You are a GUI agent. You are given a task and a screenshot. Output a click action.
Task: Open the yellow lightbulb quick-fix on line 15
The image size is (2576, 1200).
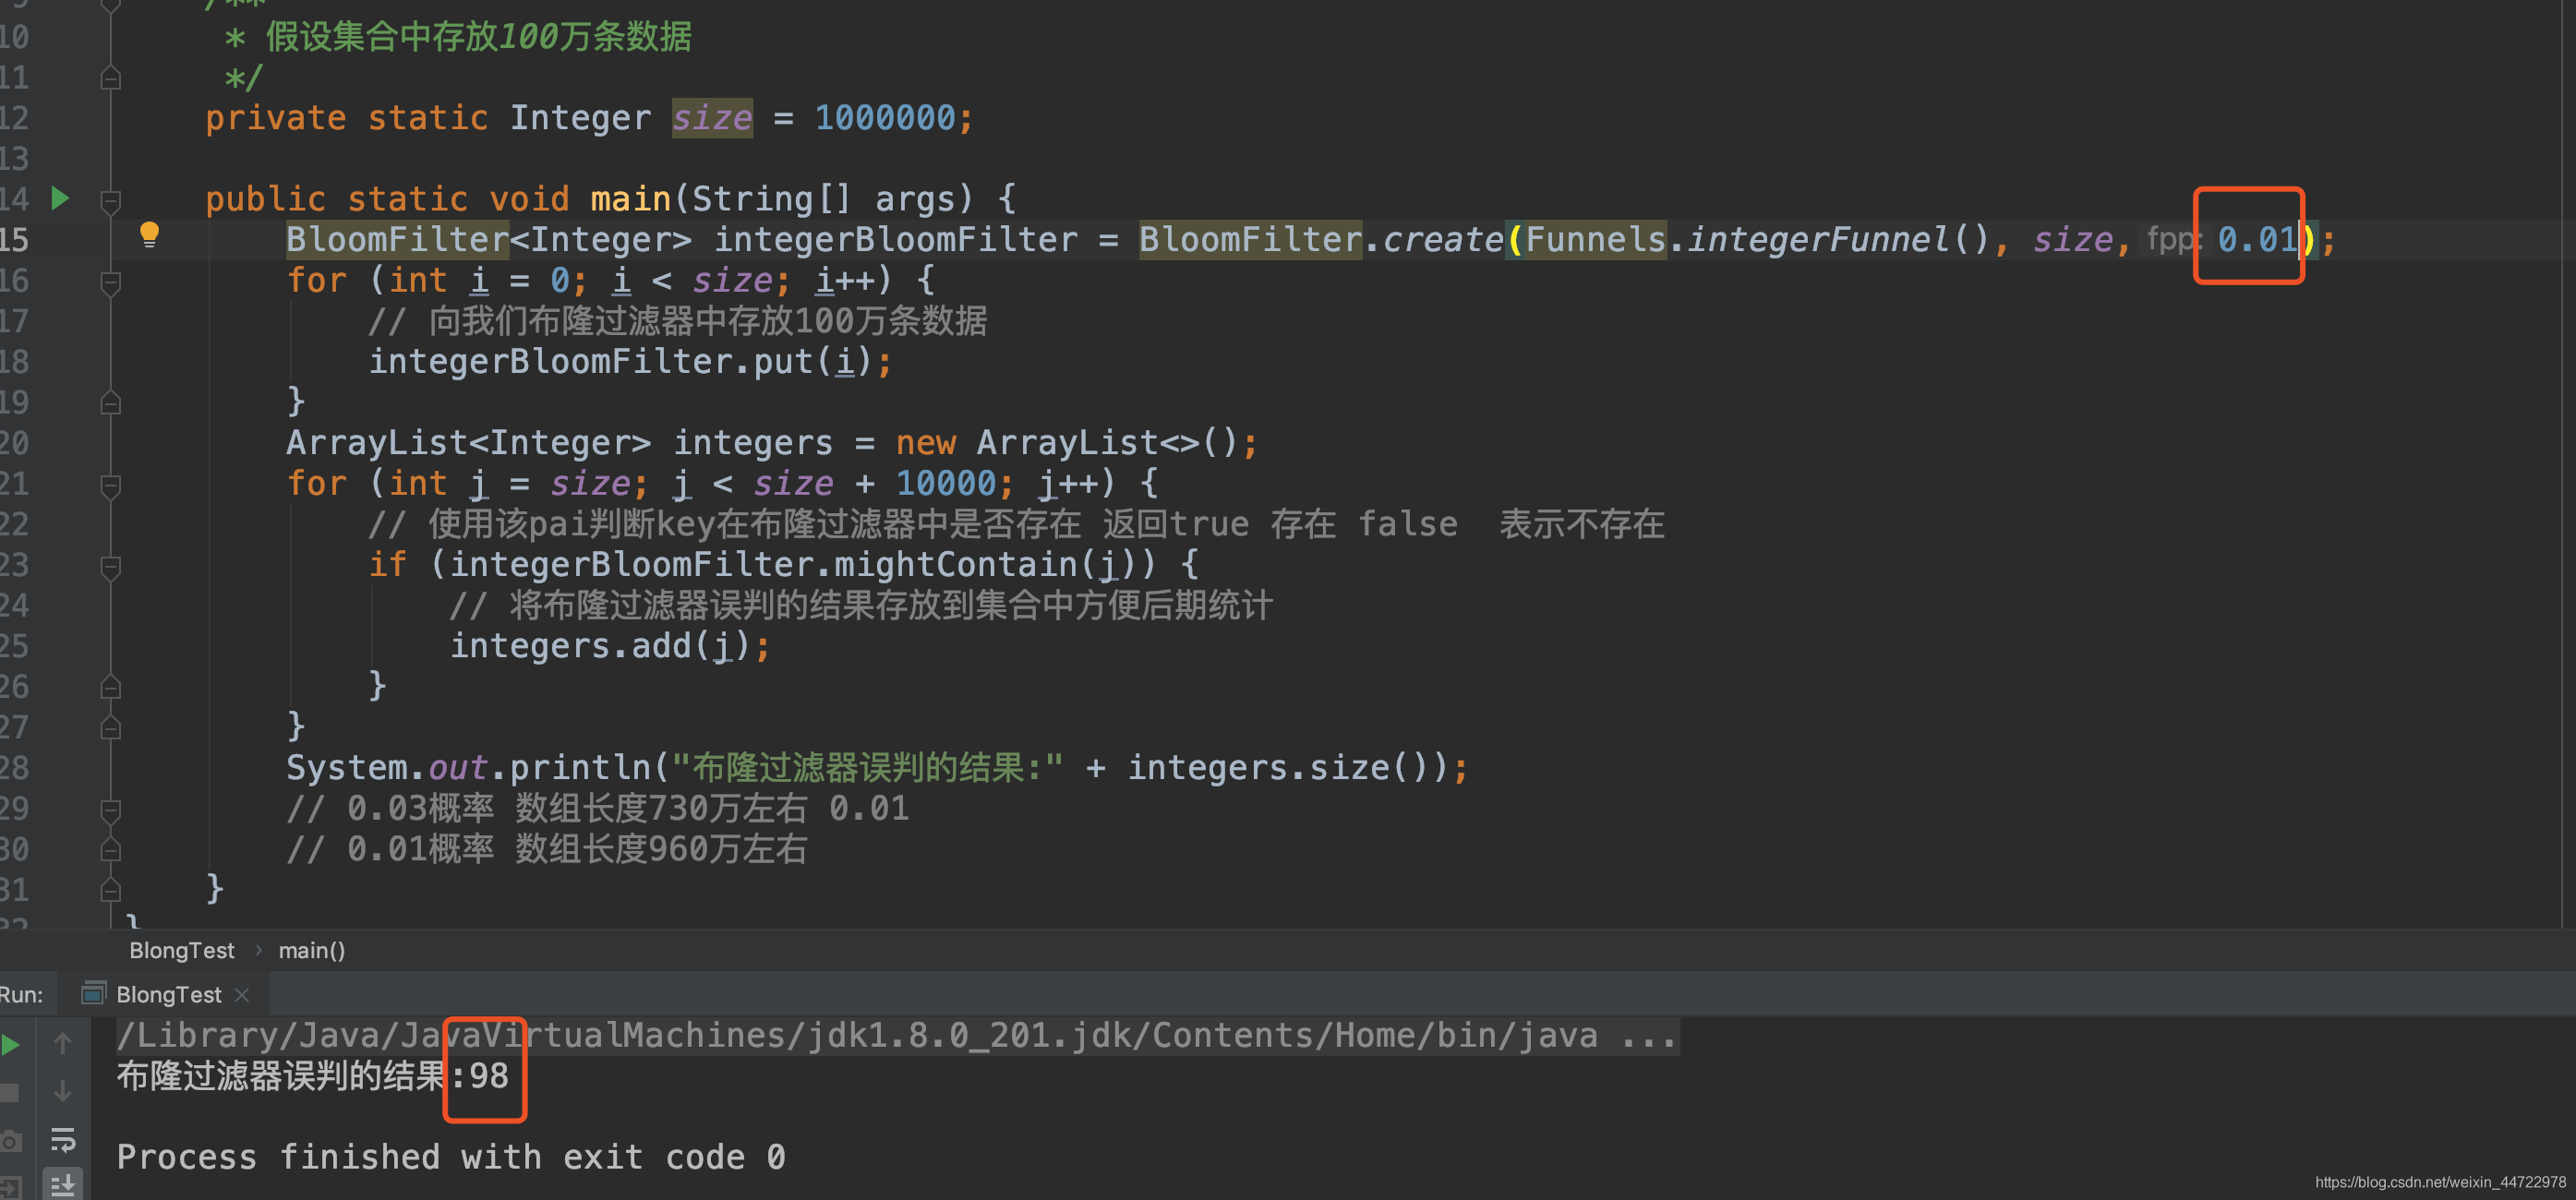(x=149, y=235)
